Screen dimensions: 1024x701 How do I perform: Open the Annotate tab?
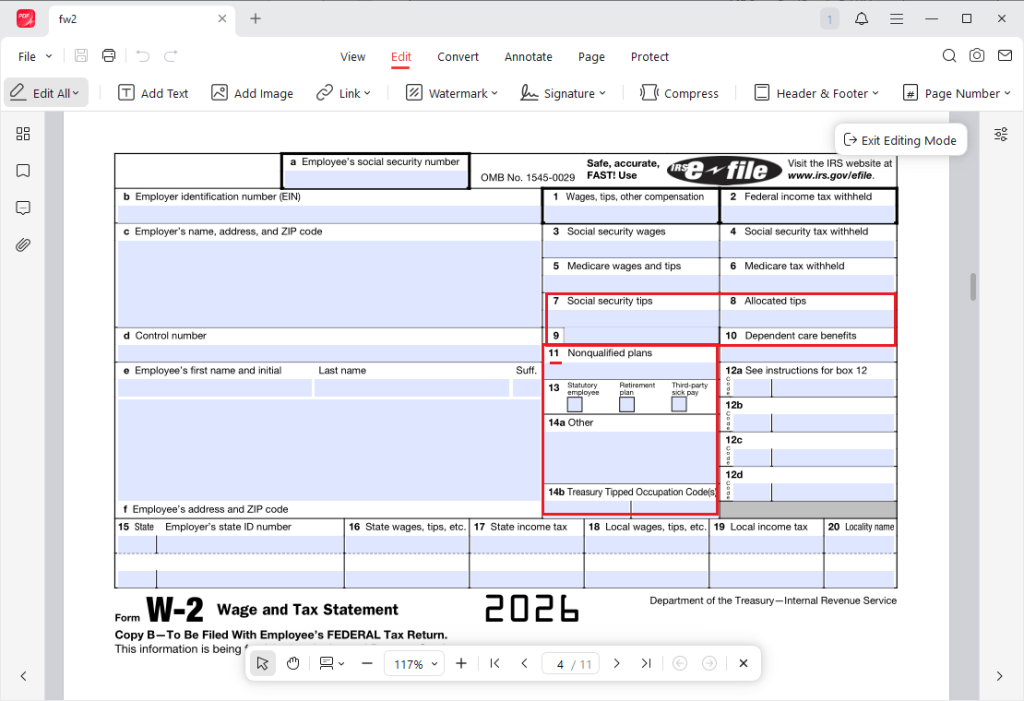[x=528, y=57]
